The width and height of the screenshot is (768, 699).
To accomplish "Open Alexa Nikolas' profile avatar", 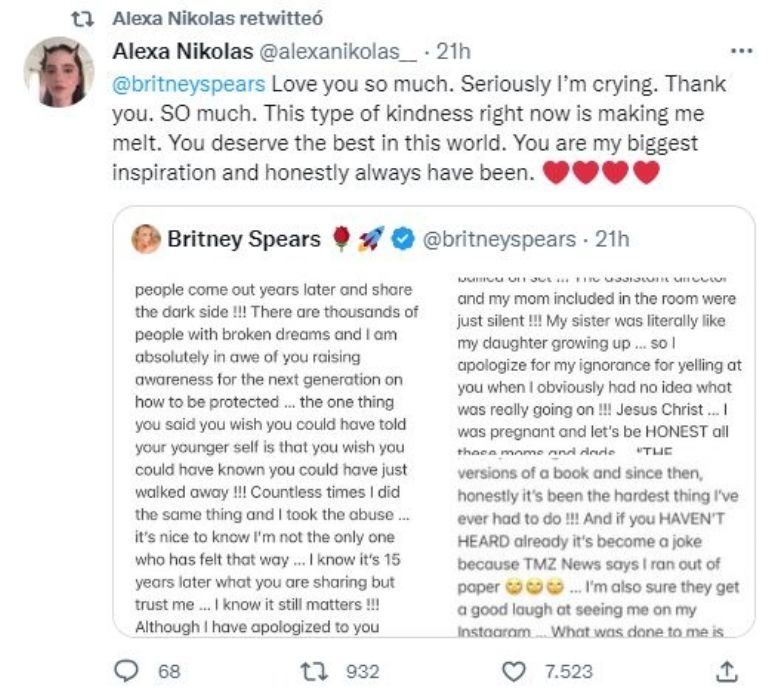I will coord(58,72).
